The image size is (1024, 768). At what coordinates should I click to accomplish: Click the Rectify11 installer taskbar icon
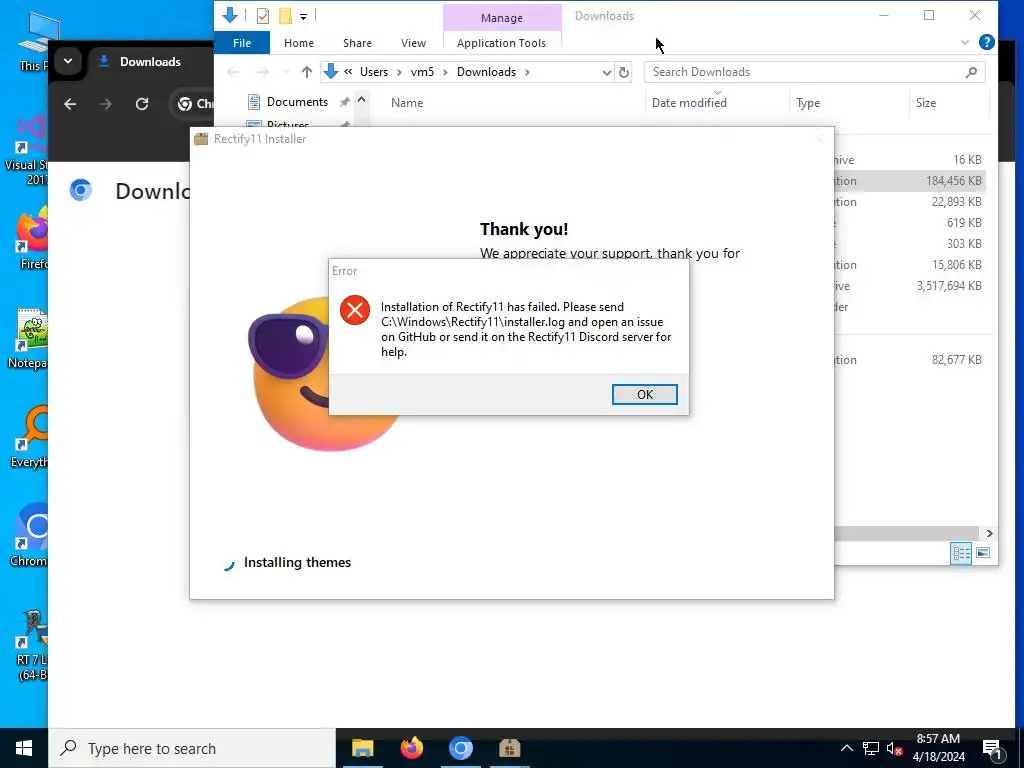point(509,748)
